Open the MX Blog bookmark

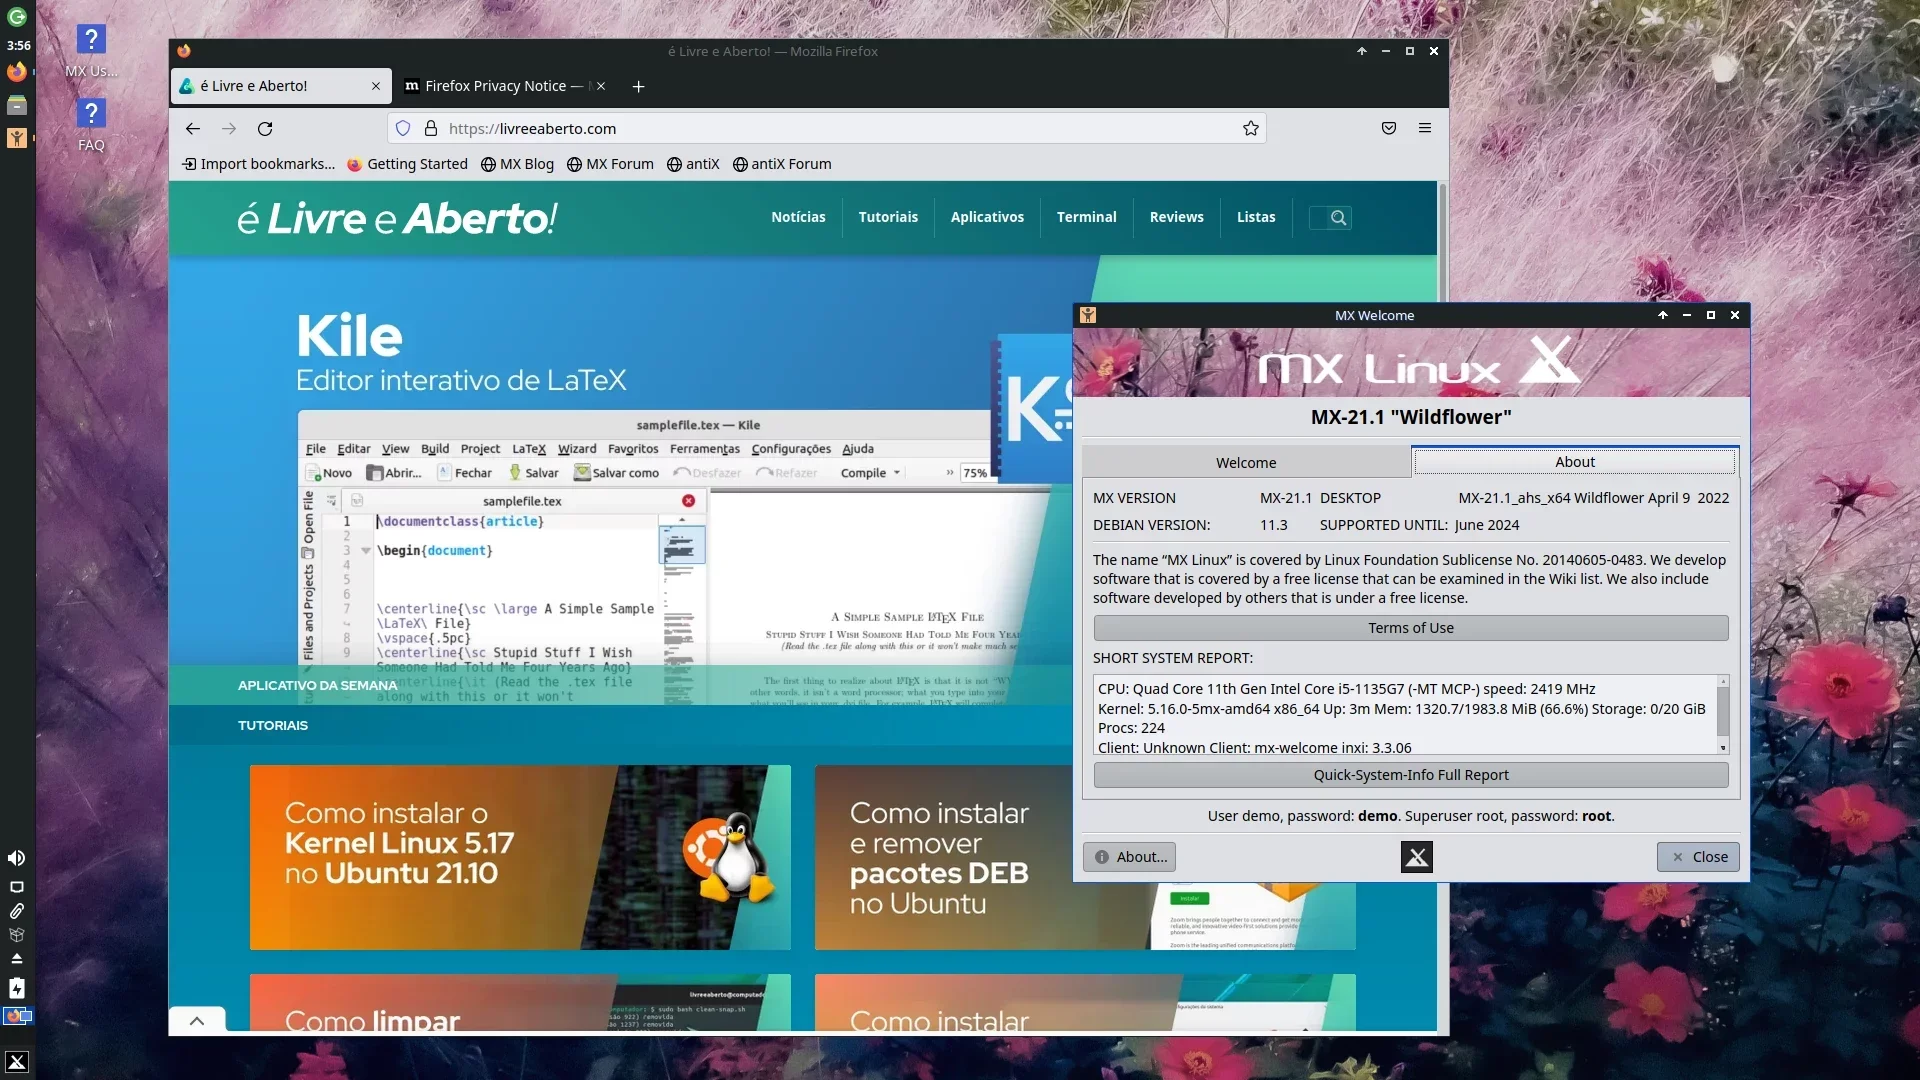[x=517, y=164]
